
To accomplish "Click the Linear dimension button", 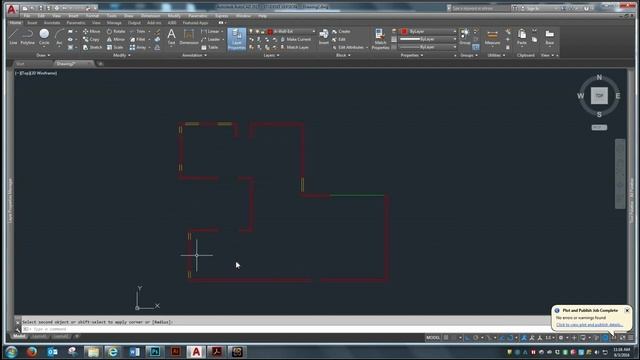I will pyautogui.click(x=211, y=31).
